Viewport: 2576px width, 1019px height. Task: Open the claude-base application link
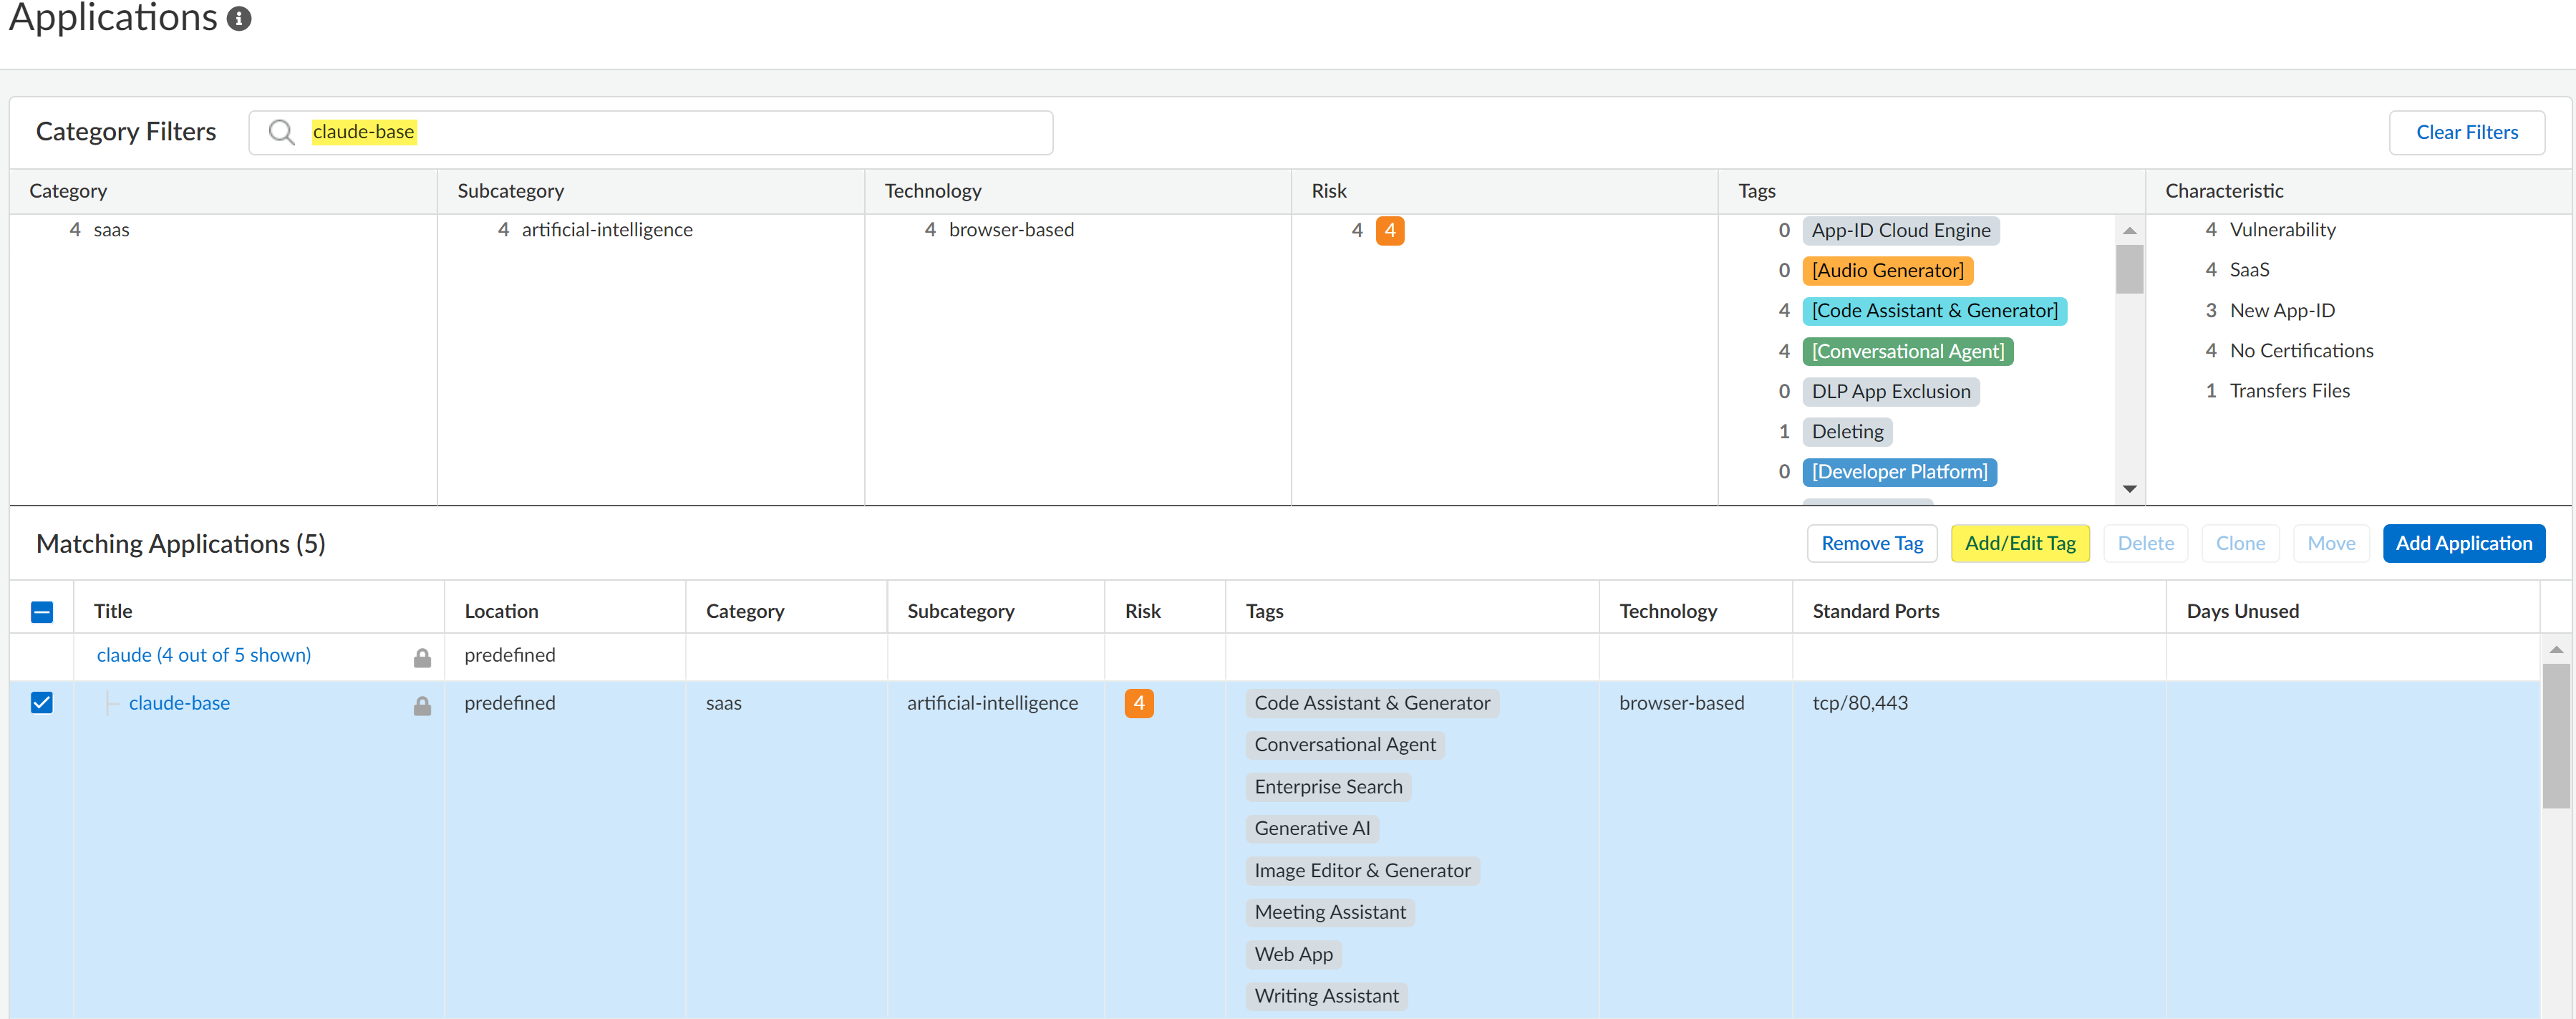[x=179, y=703]
